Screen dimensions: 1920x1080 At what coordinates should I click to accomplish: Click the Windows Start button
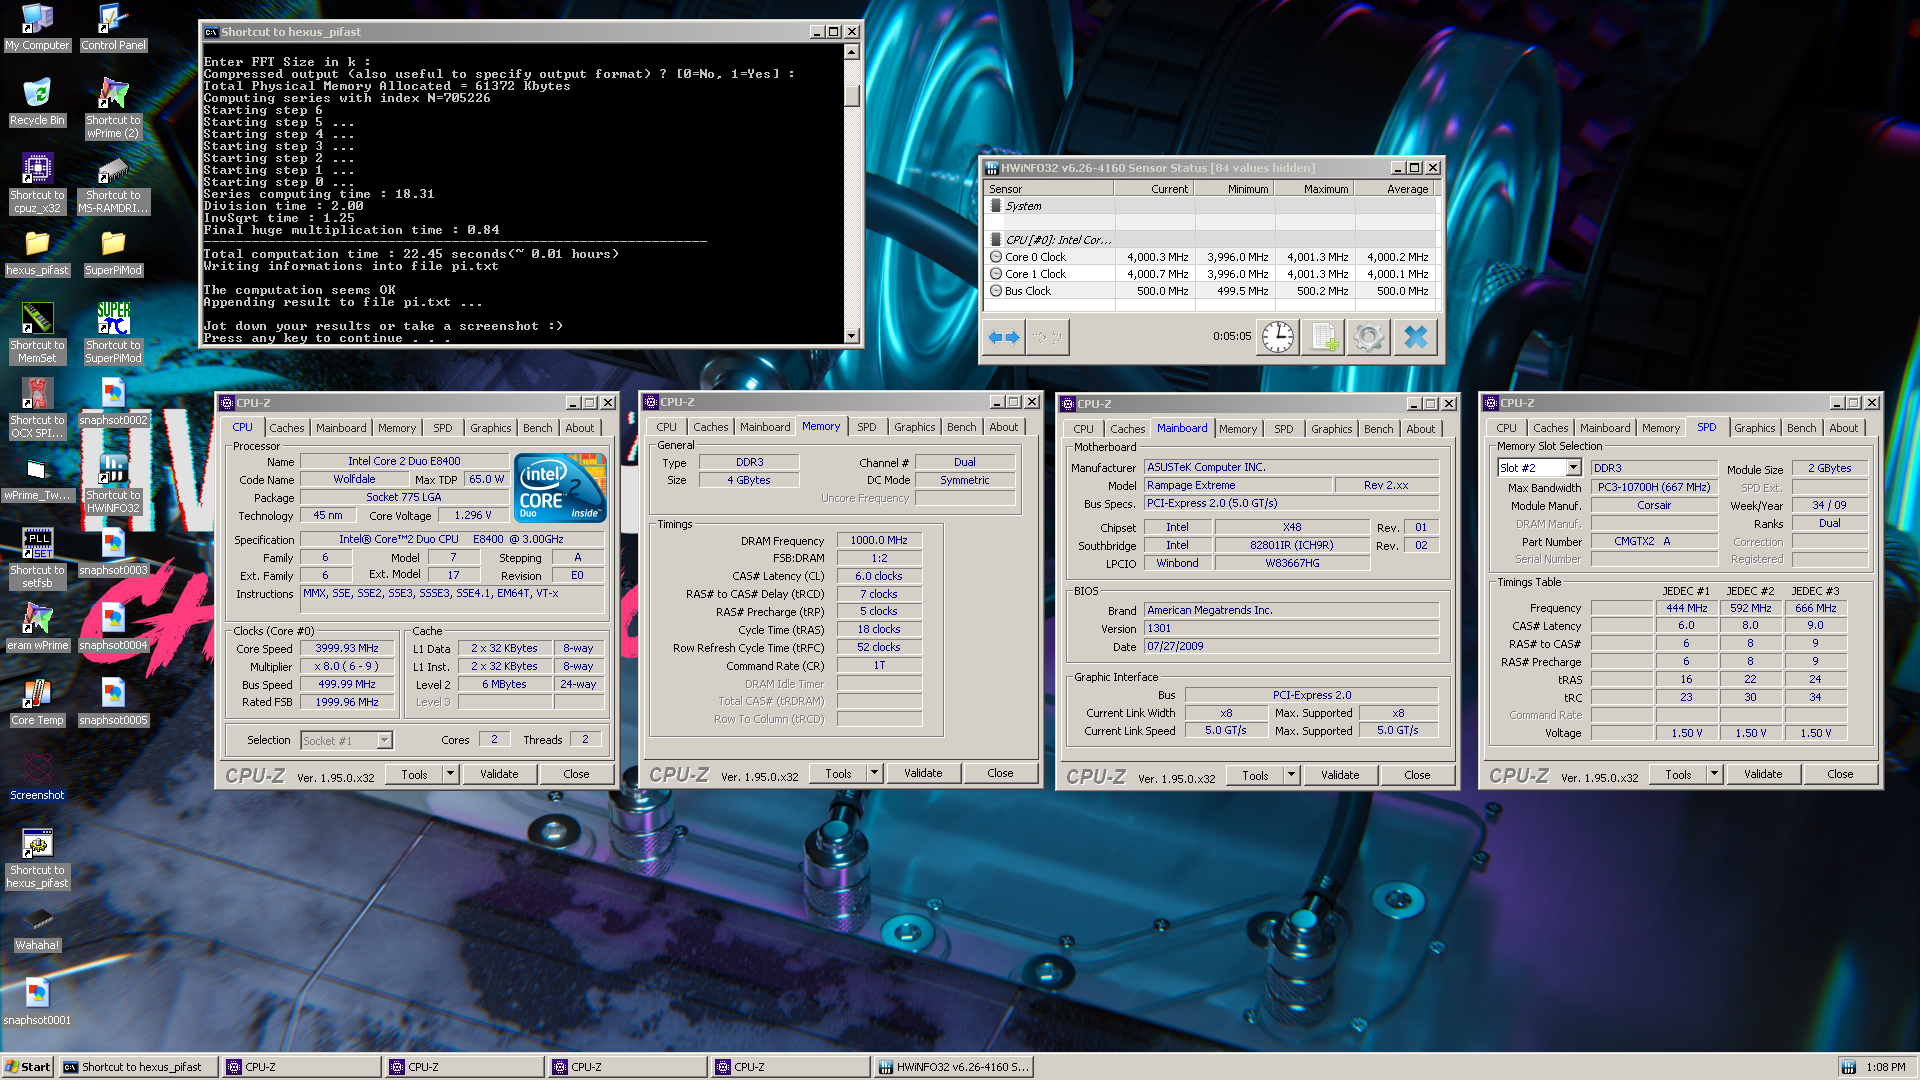(x=28, y=1067)
